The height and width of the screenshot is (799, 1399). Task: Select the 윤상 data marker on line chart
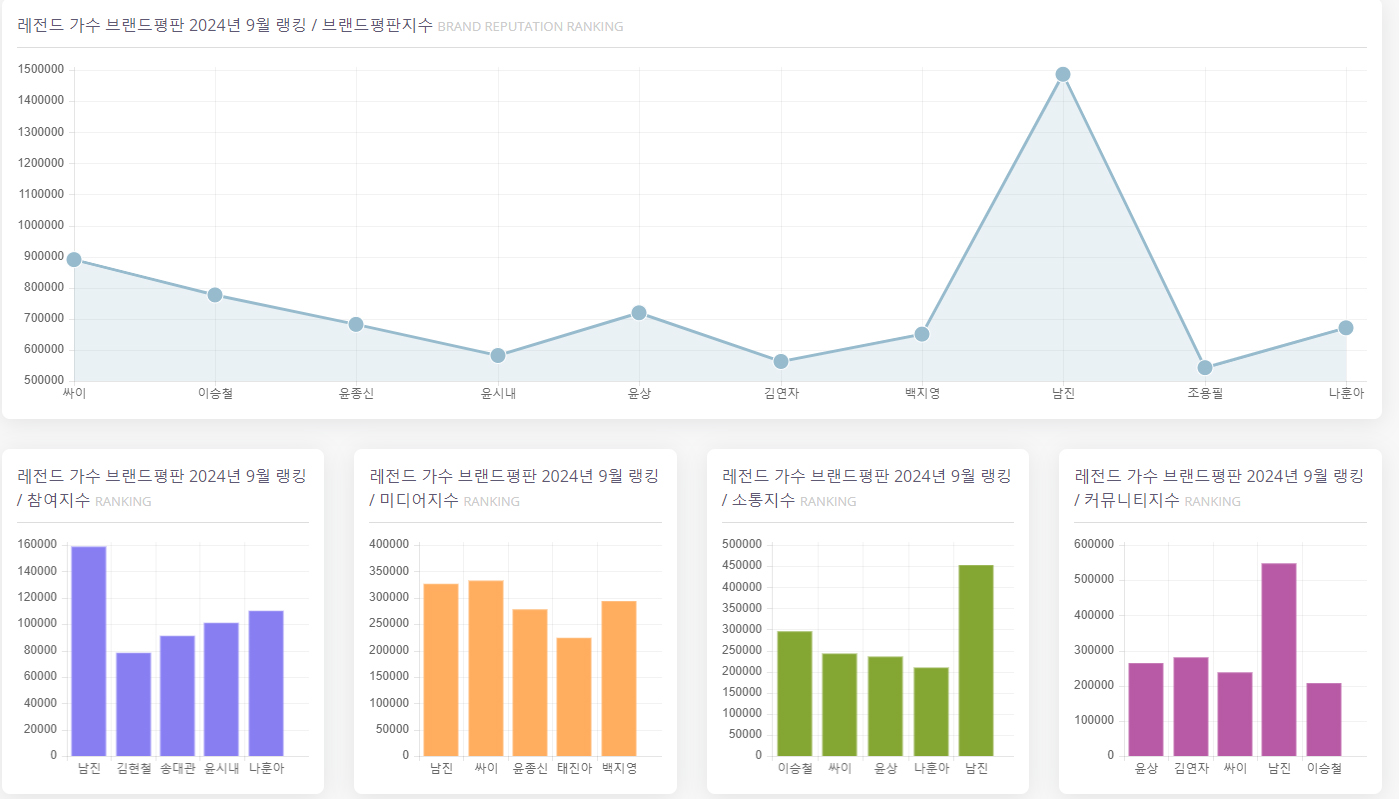tap(639, 312)
